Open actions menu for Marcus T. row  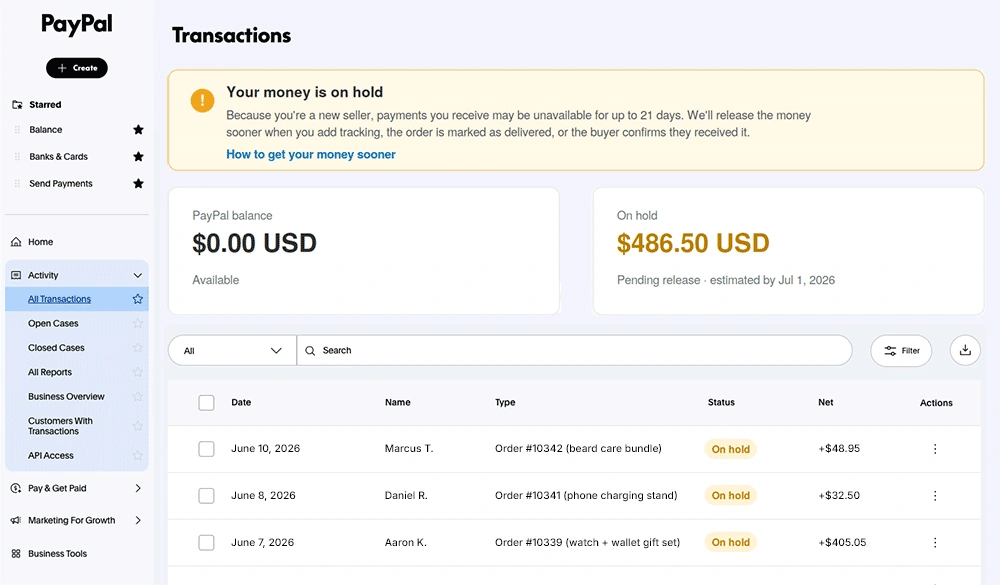pyautogui.click(x=935, y=449)
